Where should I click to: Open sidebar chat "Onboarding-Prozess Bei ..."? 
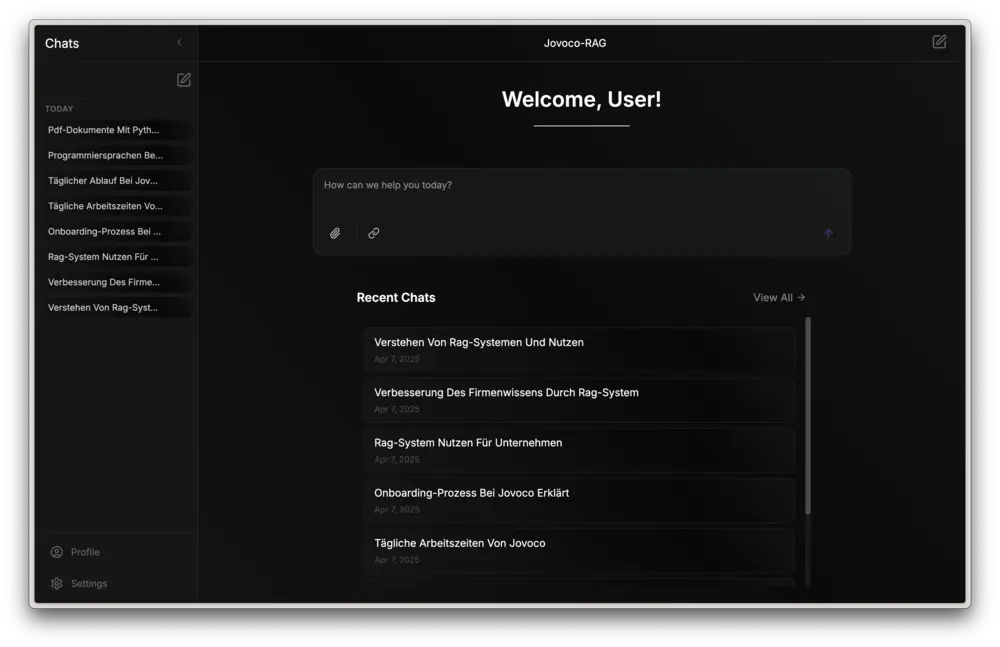tap(117, 232)
